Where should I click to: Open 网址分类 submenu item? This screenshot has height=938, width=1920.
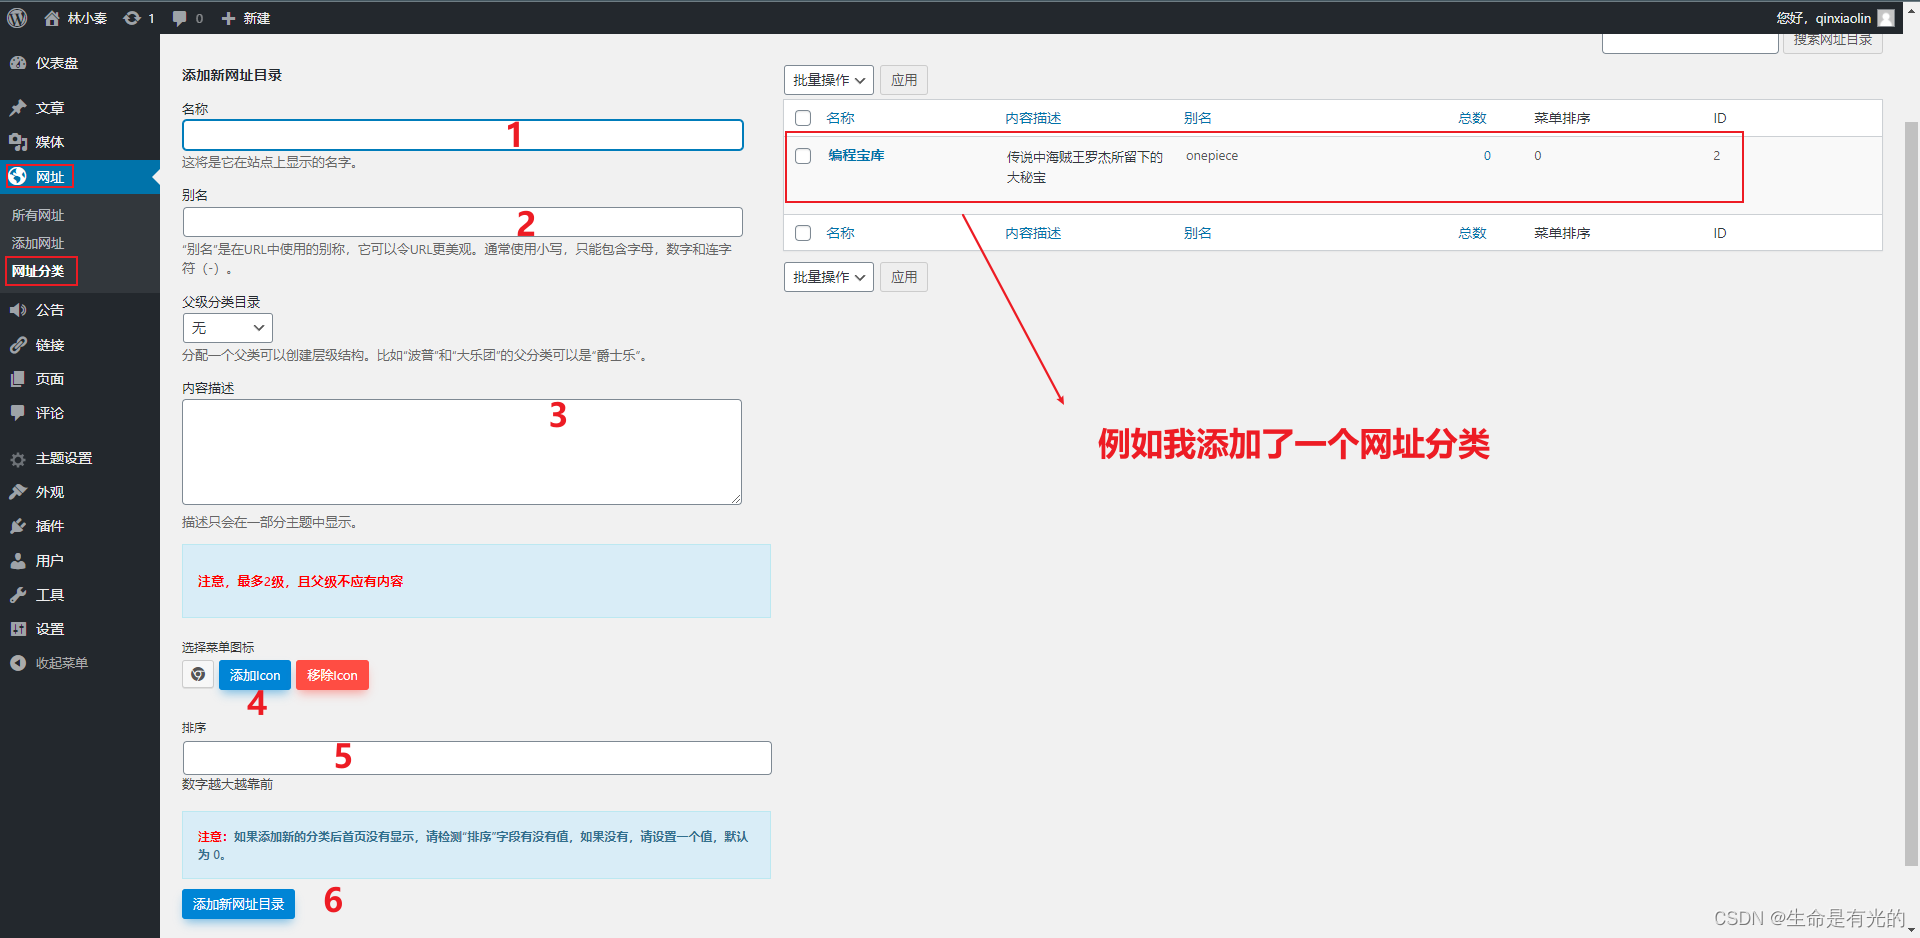click(x=38, y=271)
